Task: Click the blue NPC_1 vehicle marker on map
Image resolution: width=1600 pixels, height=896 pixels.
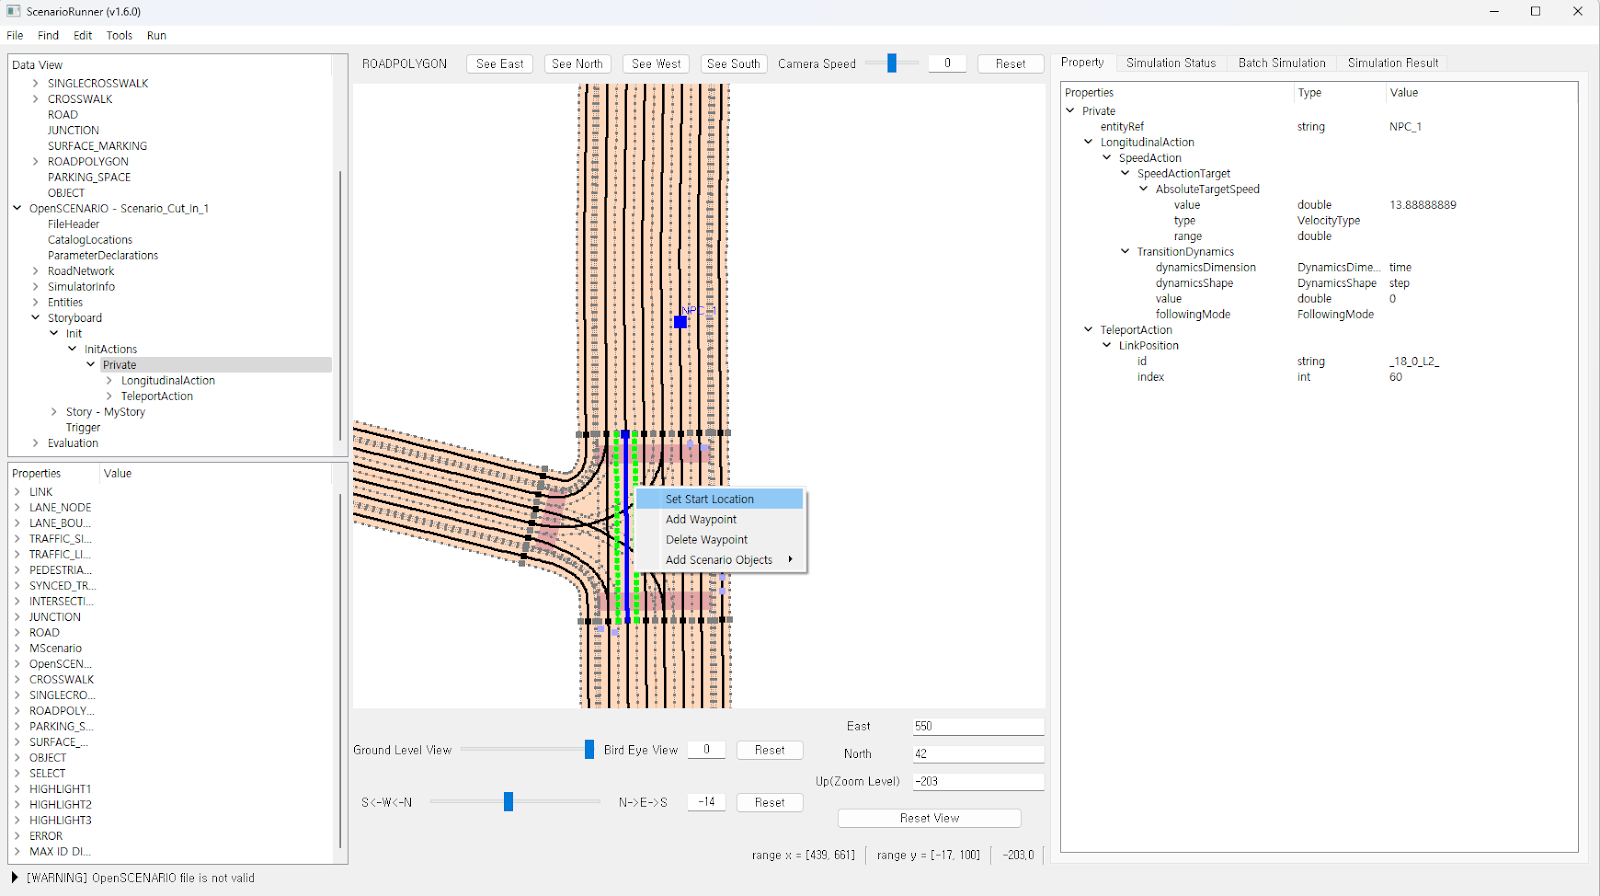Action: coord(680,322)
